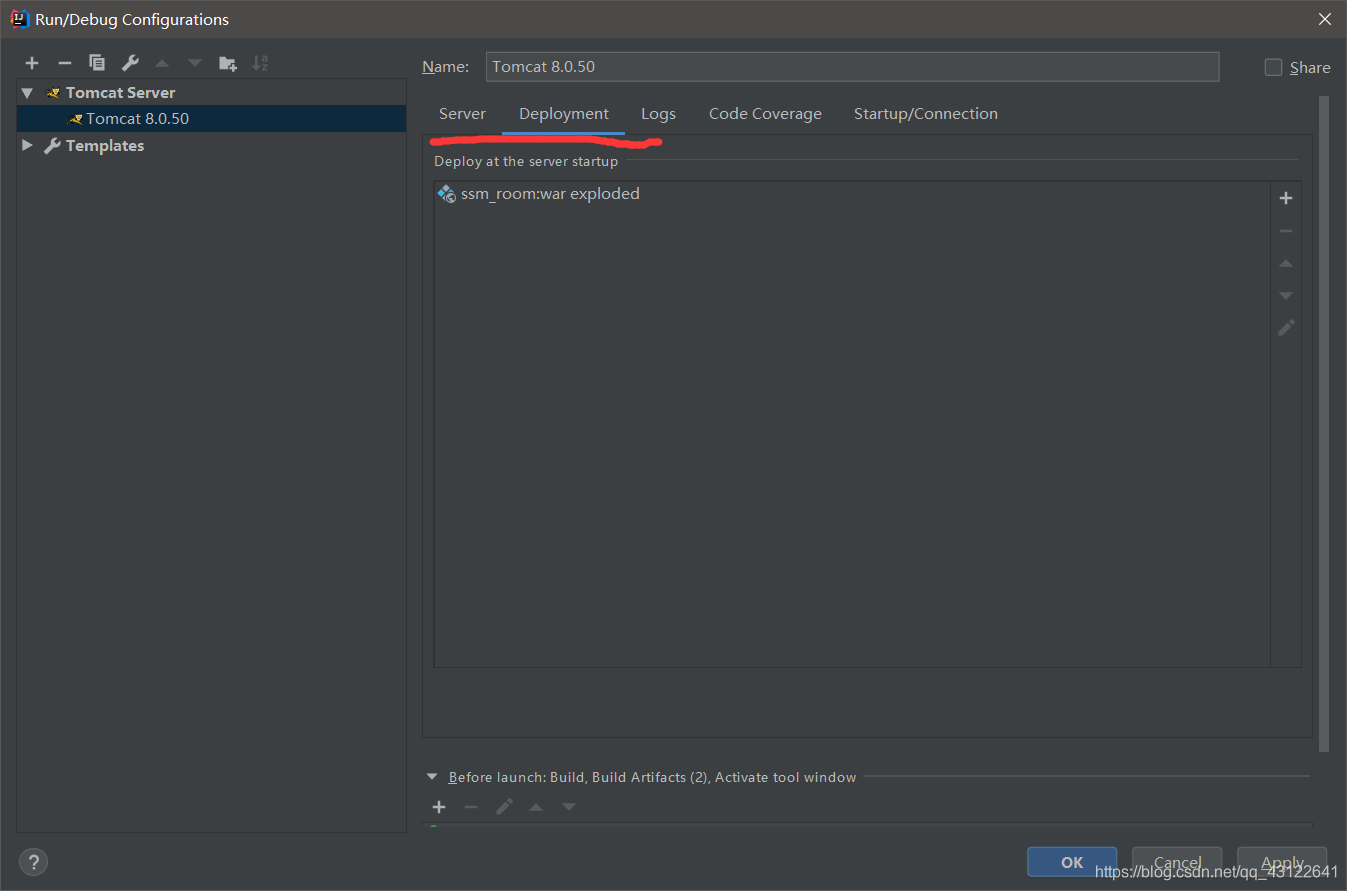This screenshot has width=1347, height=891.
Task: Add deployment artifact plus icon
Action: (x=1286, y=198)
